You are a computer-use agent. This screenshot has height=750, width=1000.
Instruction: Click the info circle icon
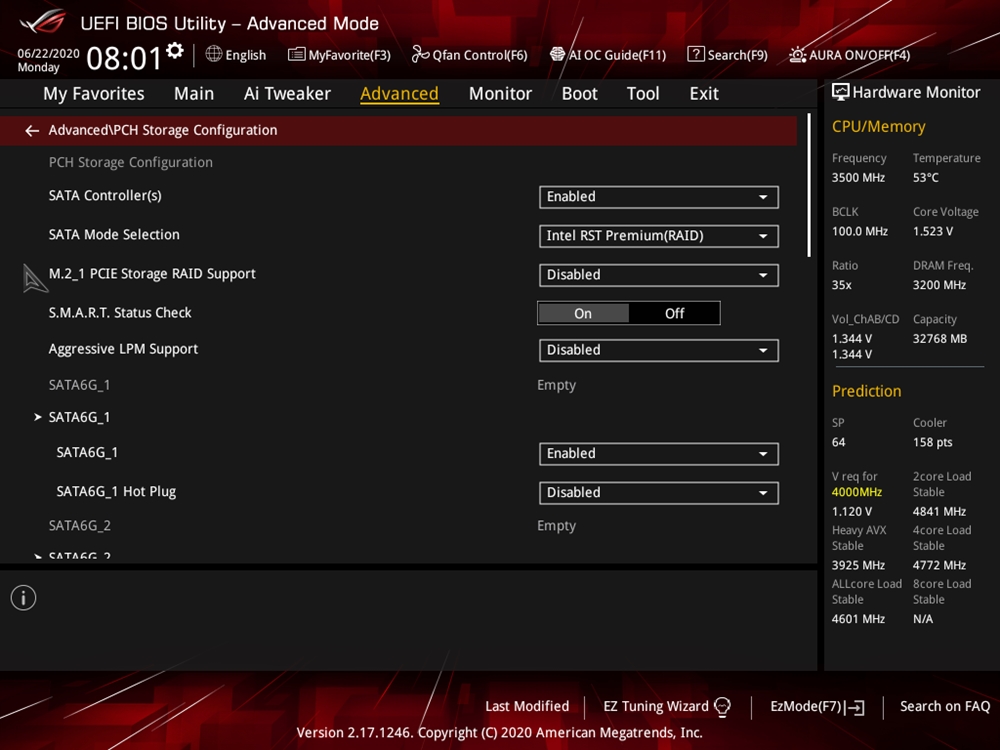click(x=24, y=598)
